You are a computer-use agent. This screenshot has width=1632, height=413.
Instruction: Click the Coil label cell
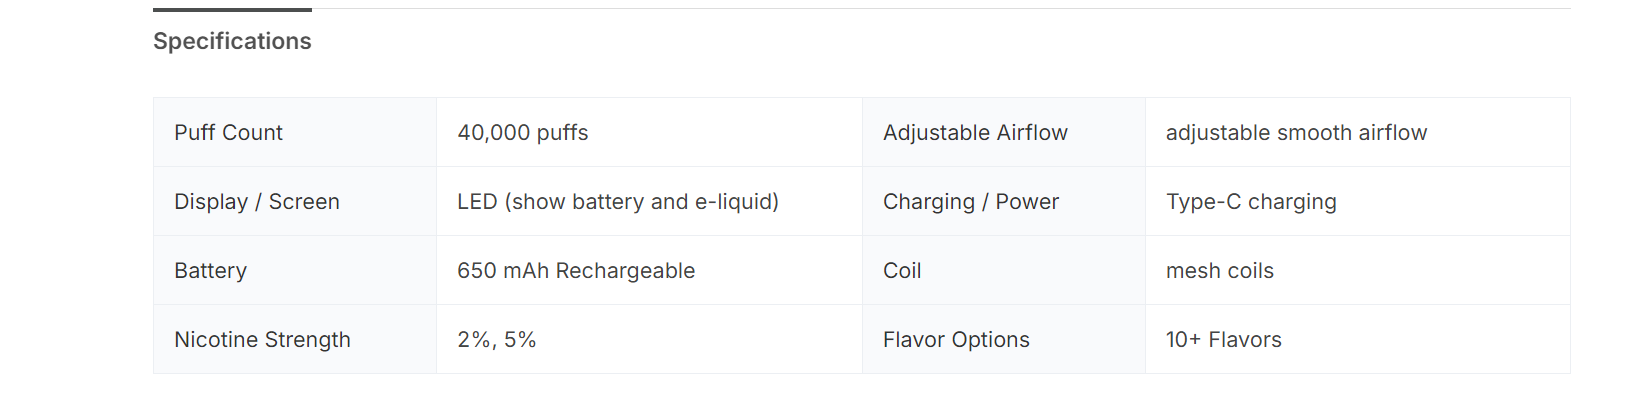[902, 271]
